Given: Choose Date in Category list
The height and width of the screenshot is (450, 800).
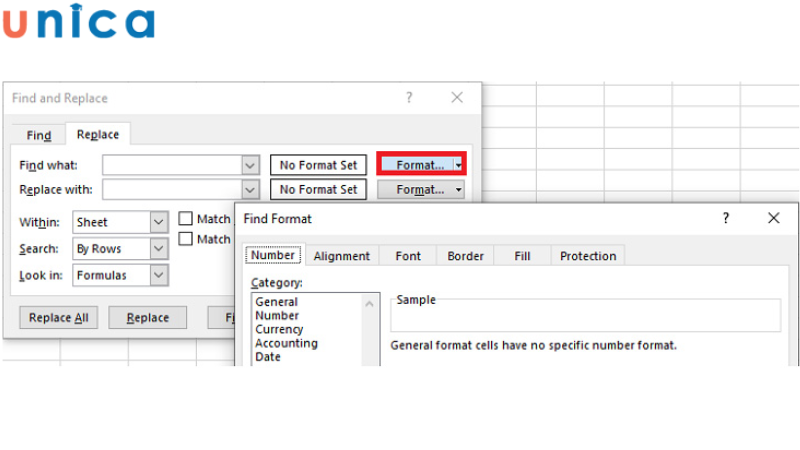Looking at the screenshot, I should coord(268,357).
